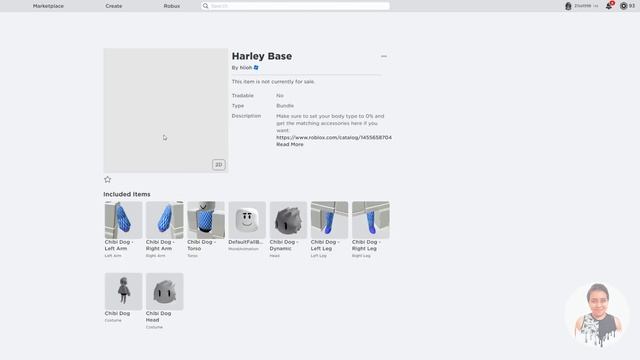Open the catalog link in description
640x360 pixels.
[334, 138]
